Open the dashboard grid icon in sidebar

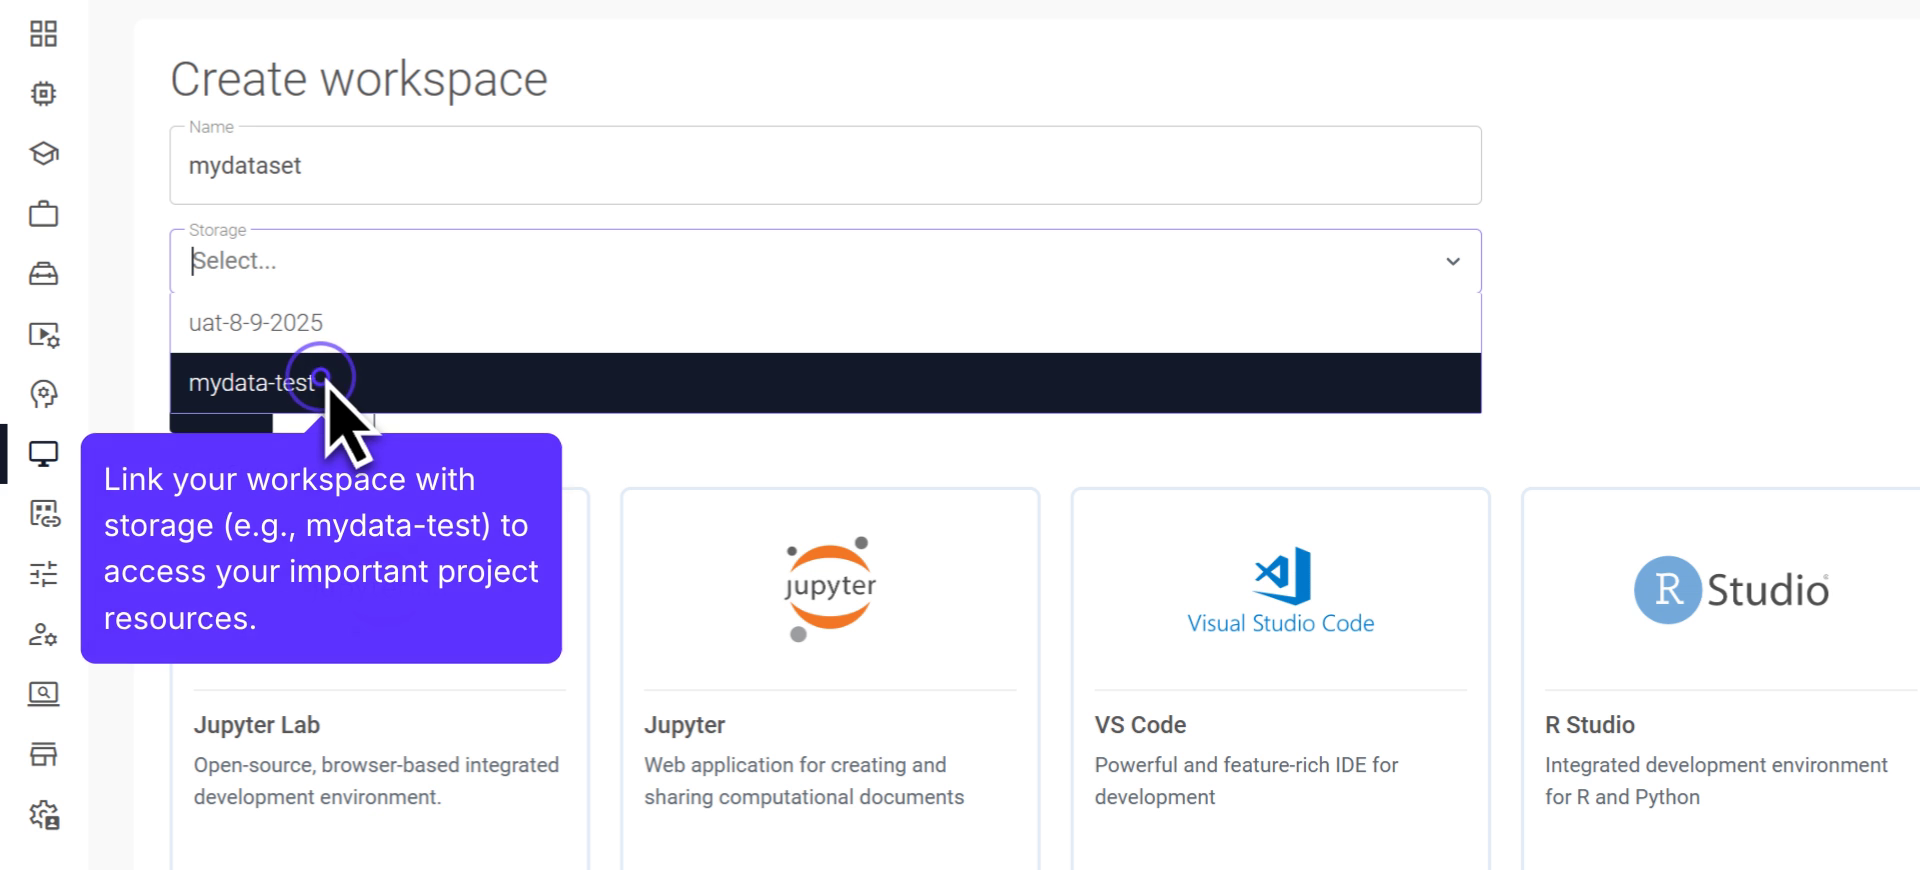pos(43,34)
